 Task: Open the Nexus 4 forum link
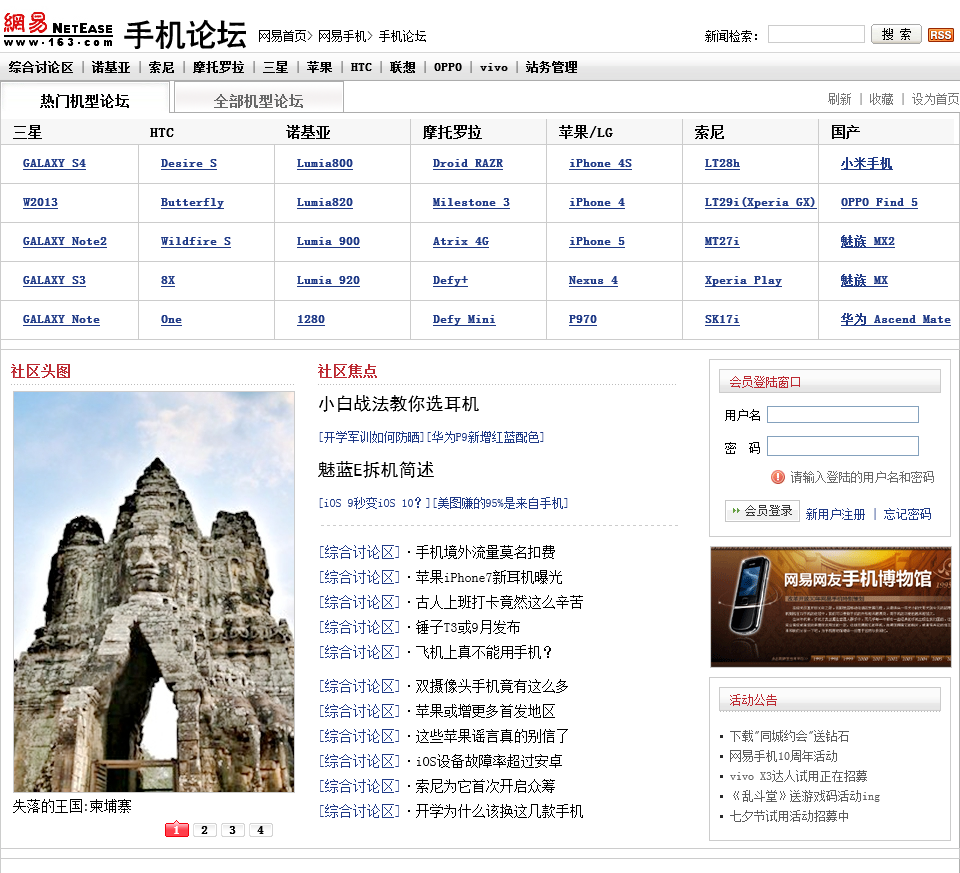[x=593, y=280]
